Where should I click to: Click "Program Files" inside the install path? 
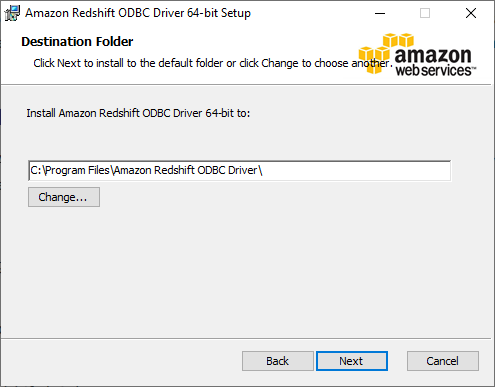(x=77, y=171)
